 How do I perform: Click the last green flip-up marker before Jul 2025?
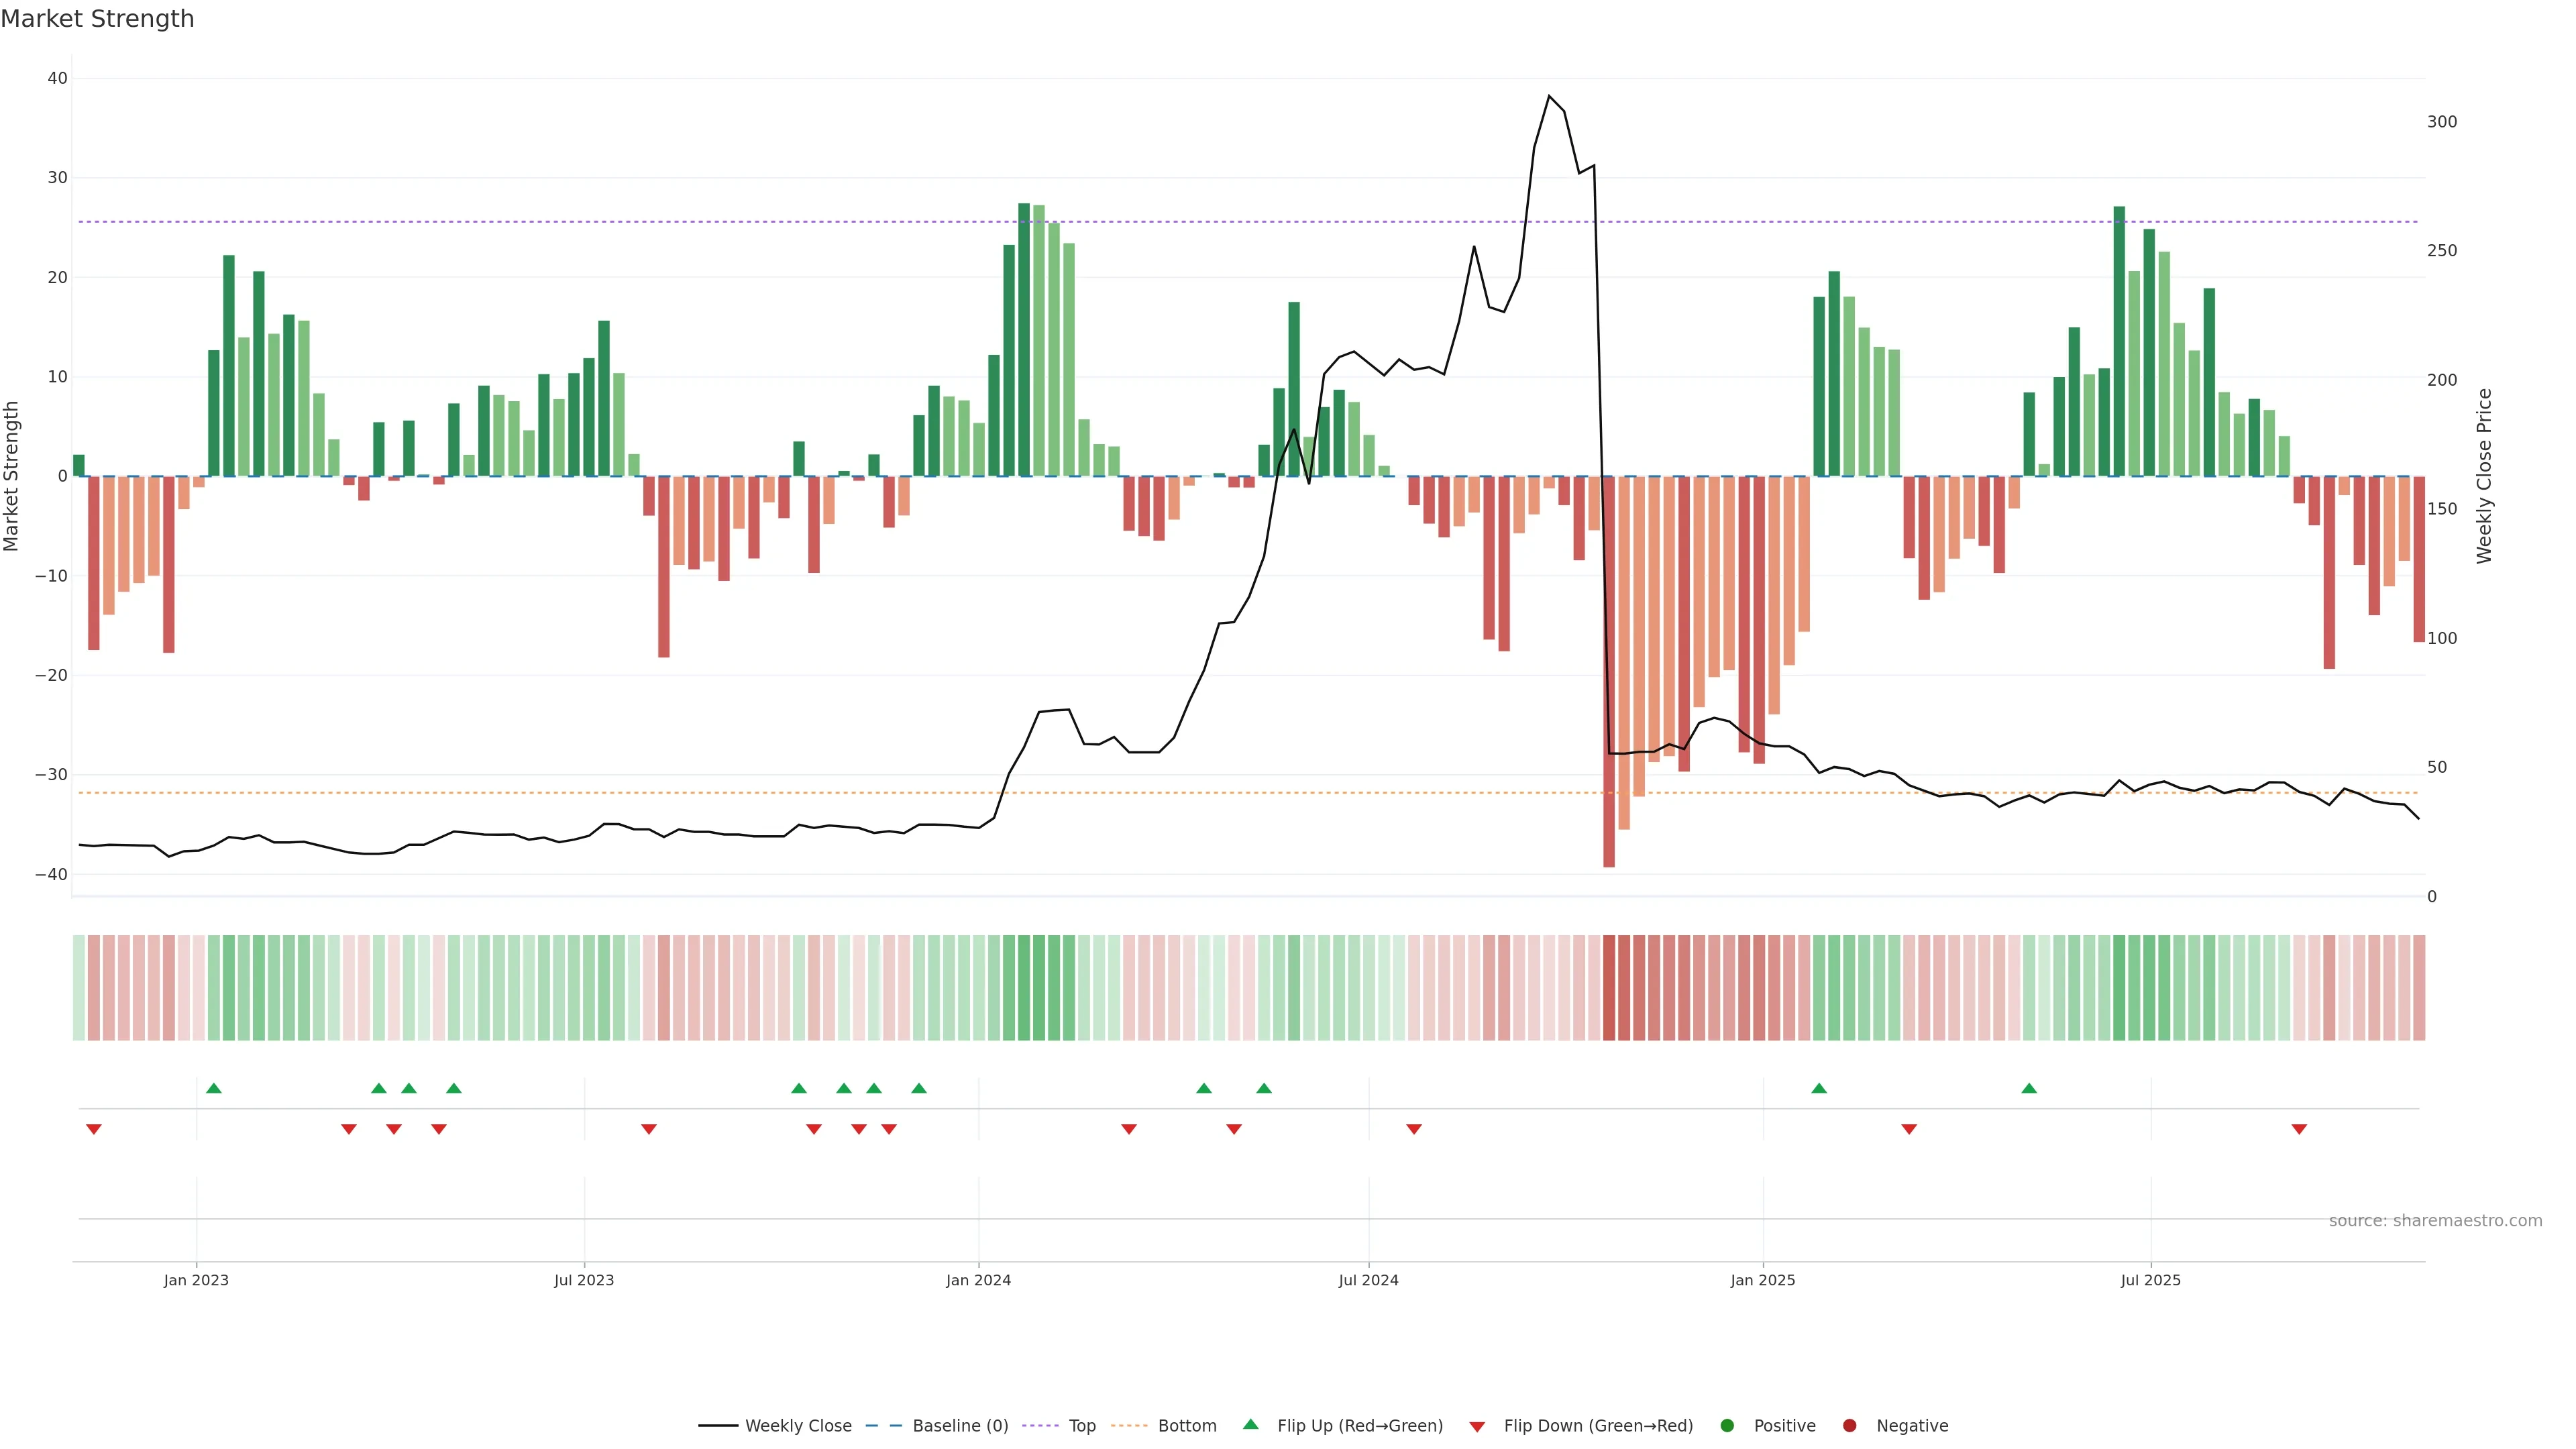[x=2029, y=1088]
